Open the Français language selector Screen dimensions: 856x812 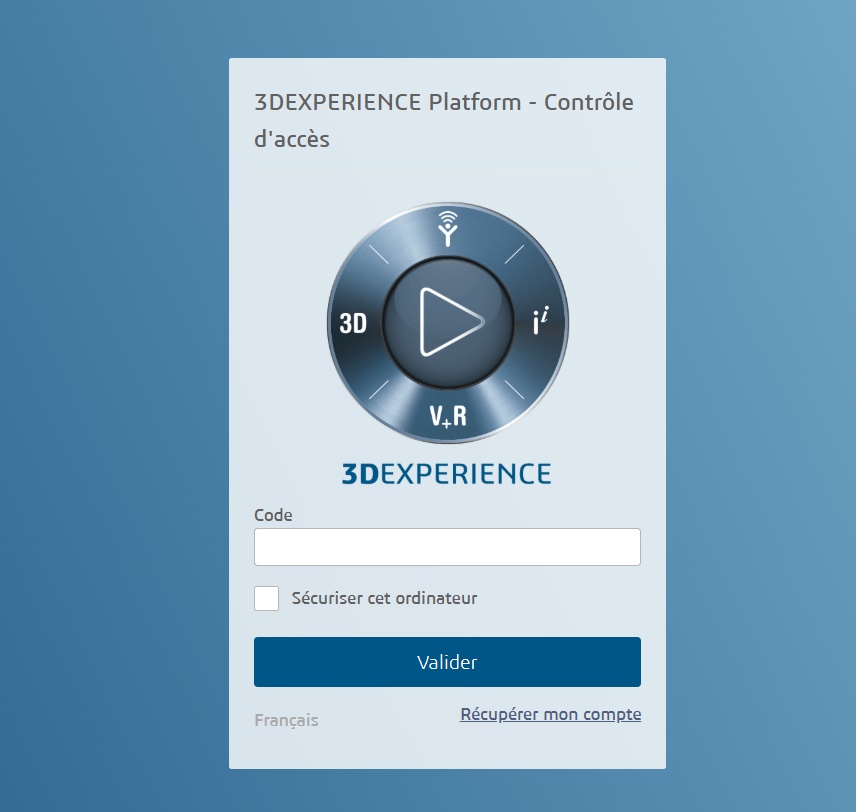[x=286, y=720]
